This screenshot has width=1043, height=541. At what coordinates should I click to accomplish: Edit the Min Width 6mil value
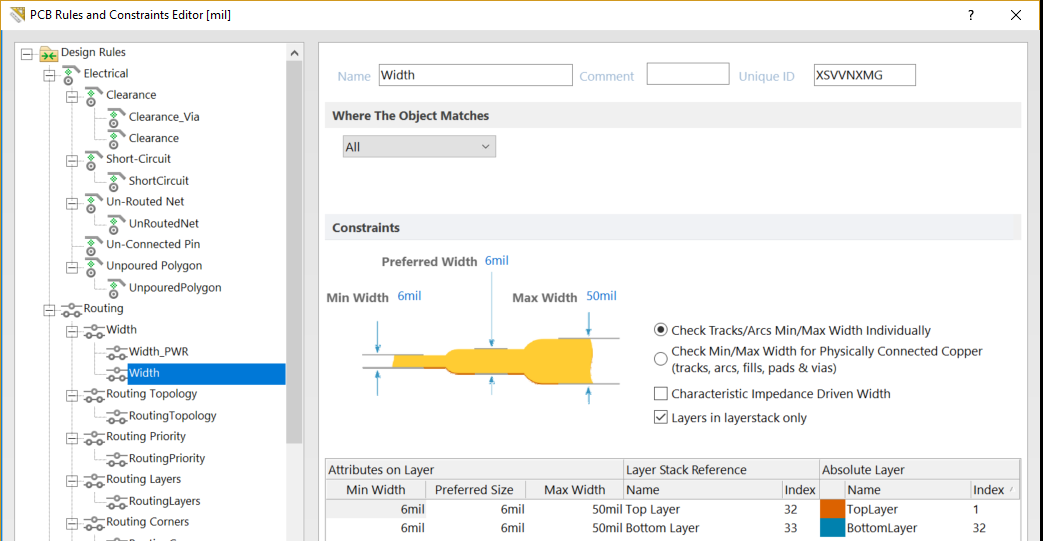point(409,296)
